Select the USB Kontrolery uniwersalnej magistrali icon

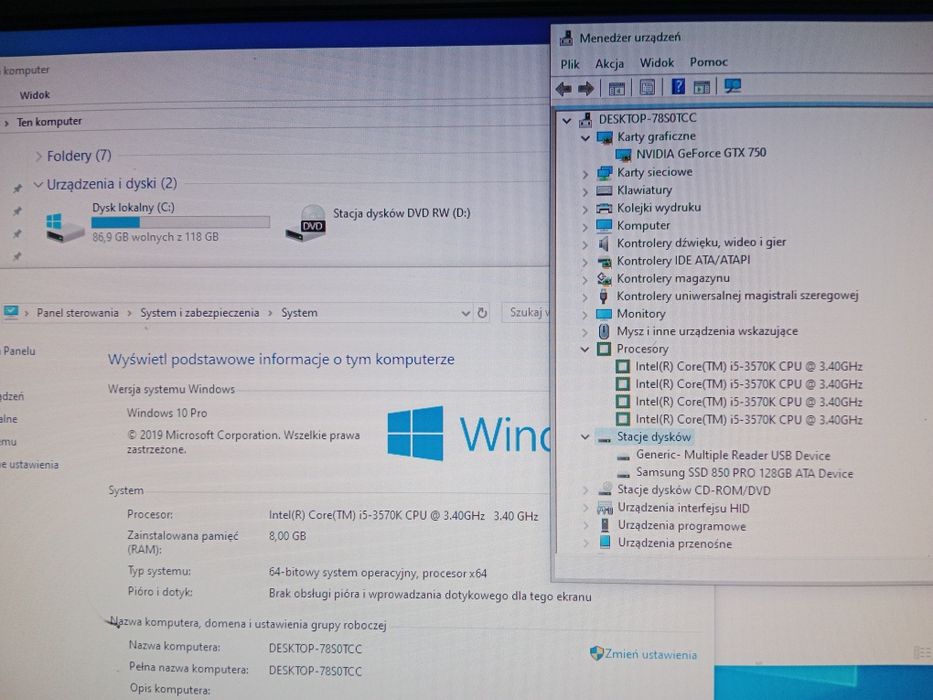603,296
